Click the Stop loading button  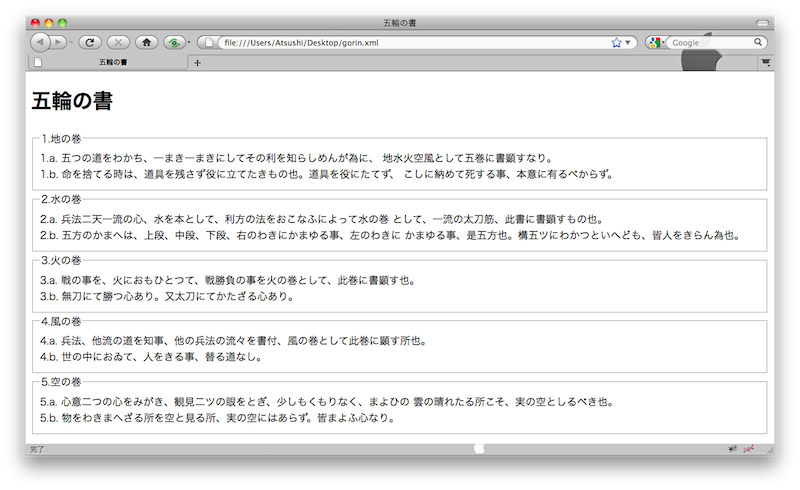(118, 42)
